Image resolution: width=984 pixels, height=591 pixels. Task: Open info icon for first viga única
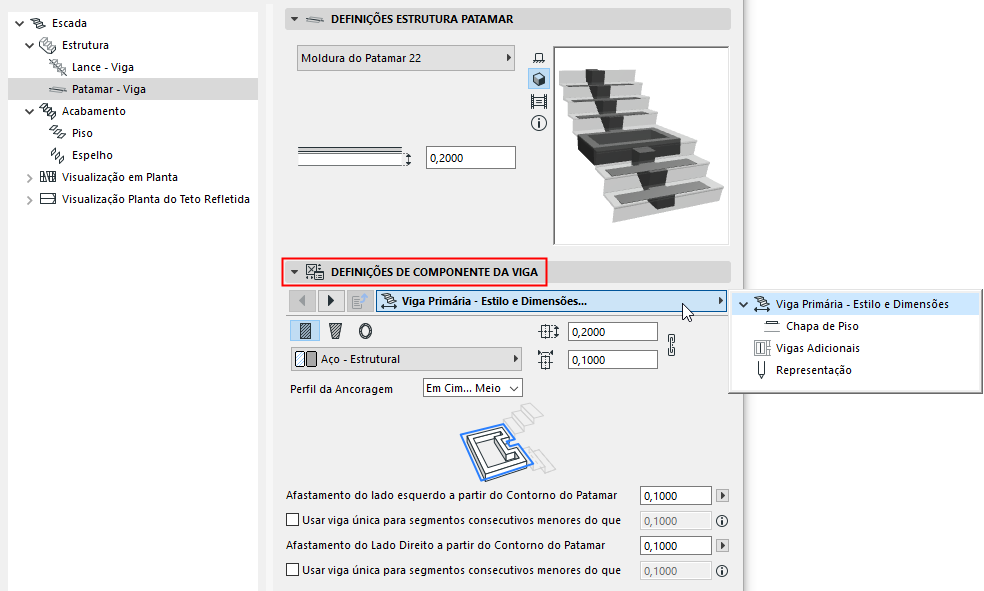tap(722, 521)
